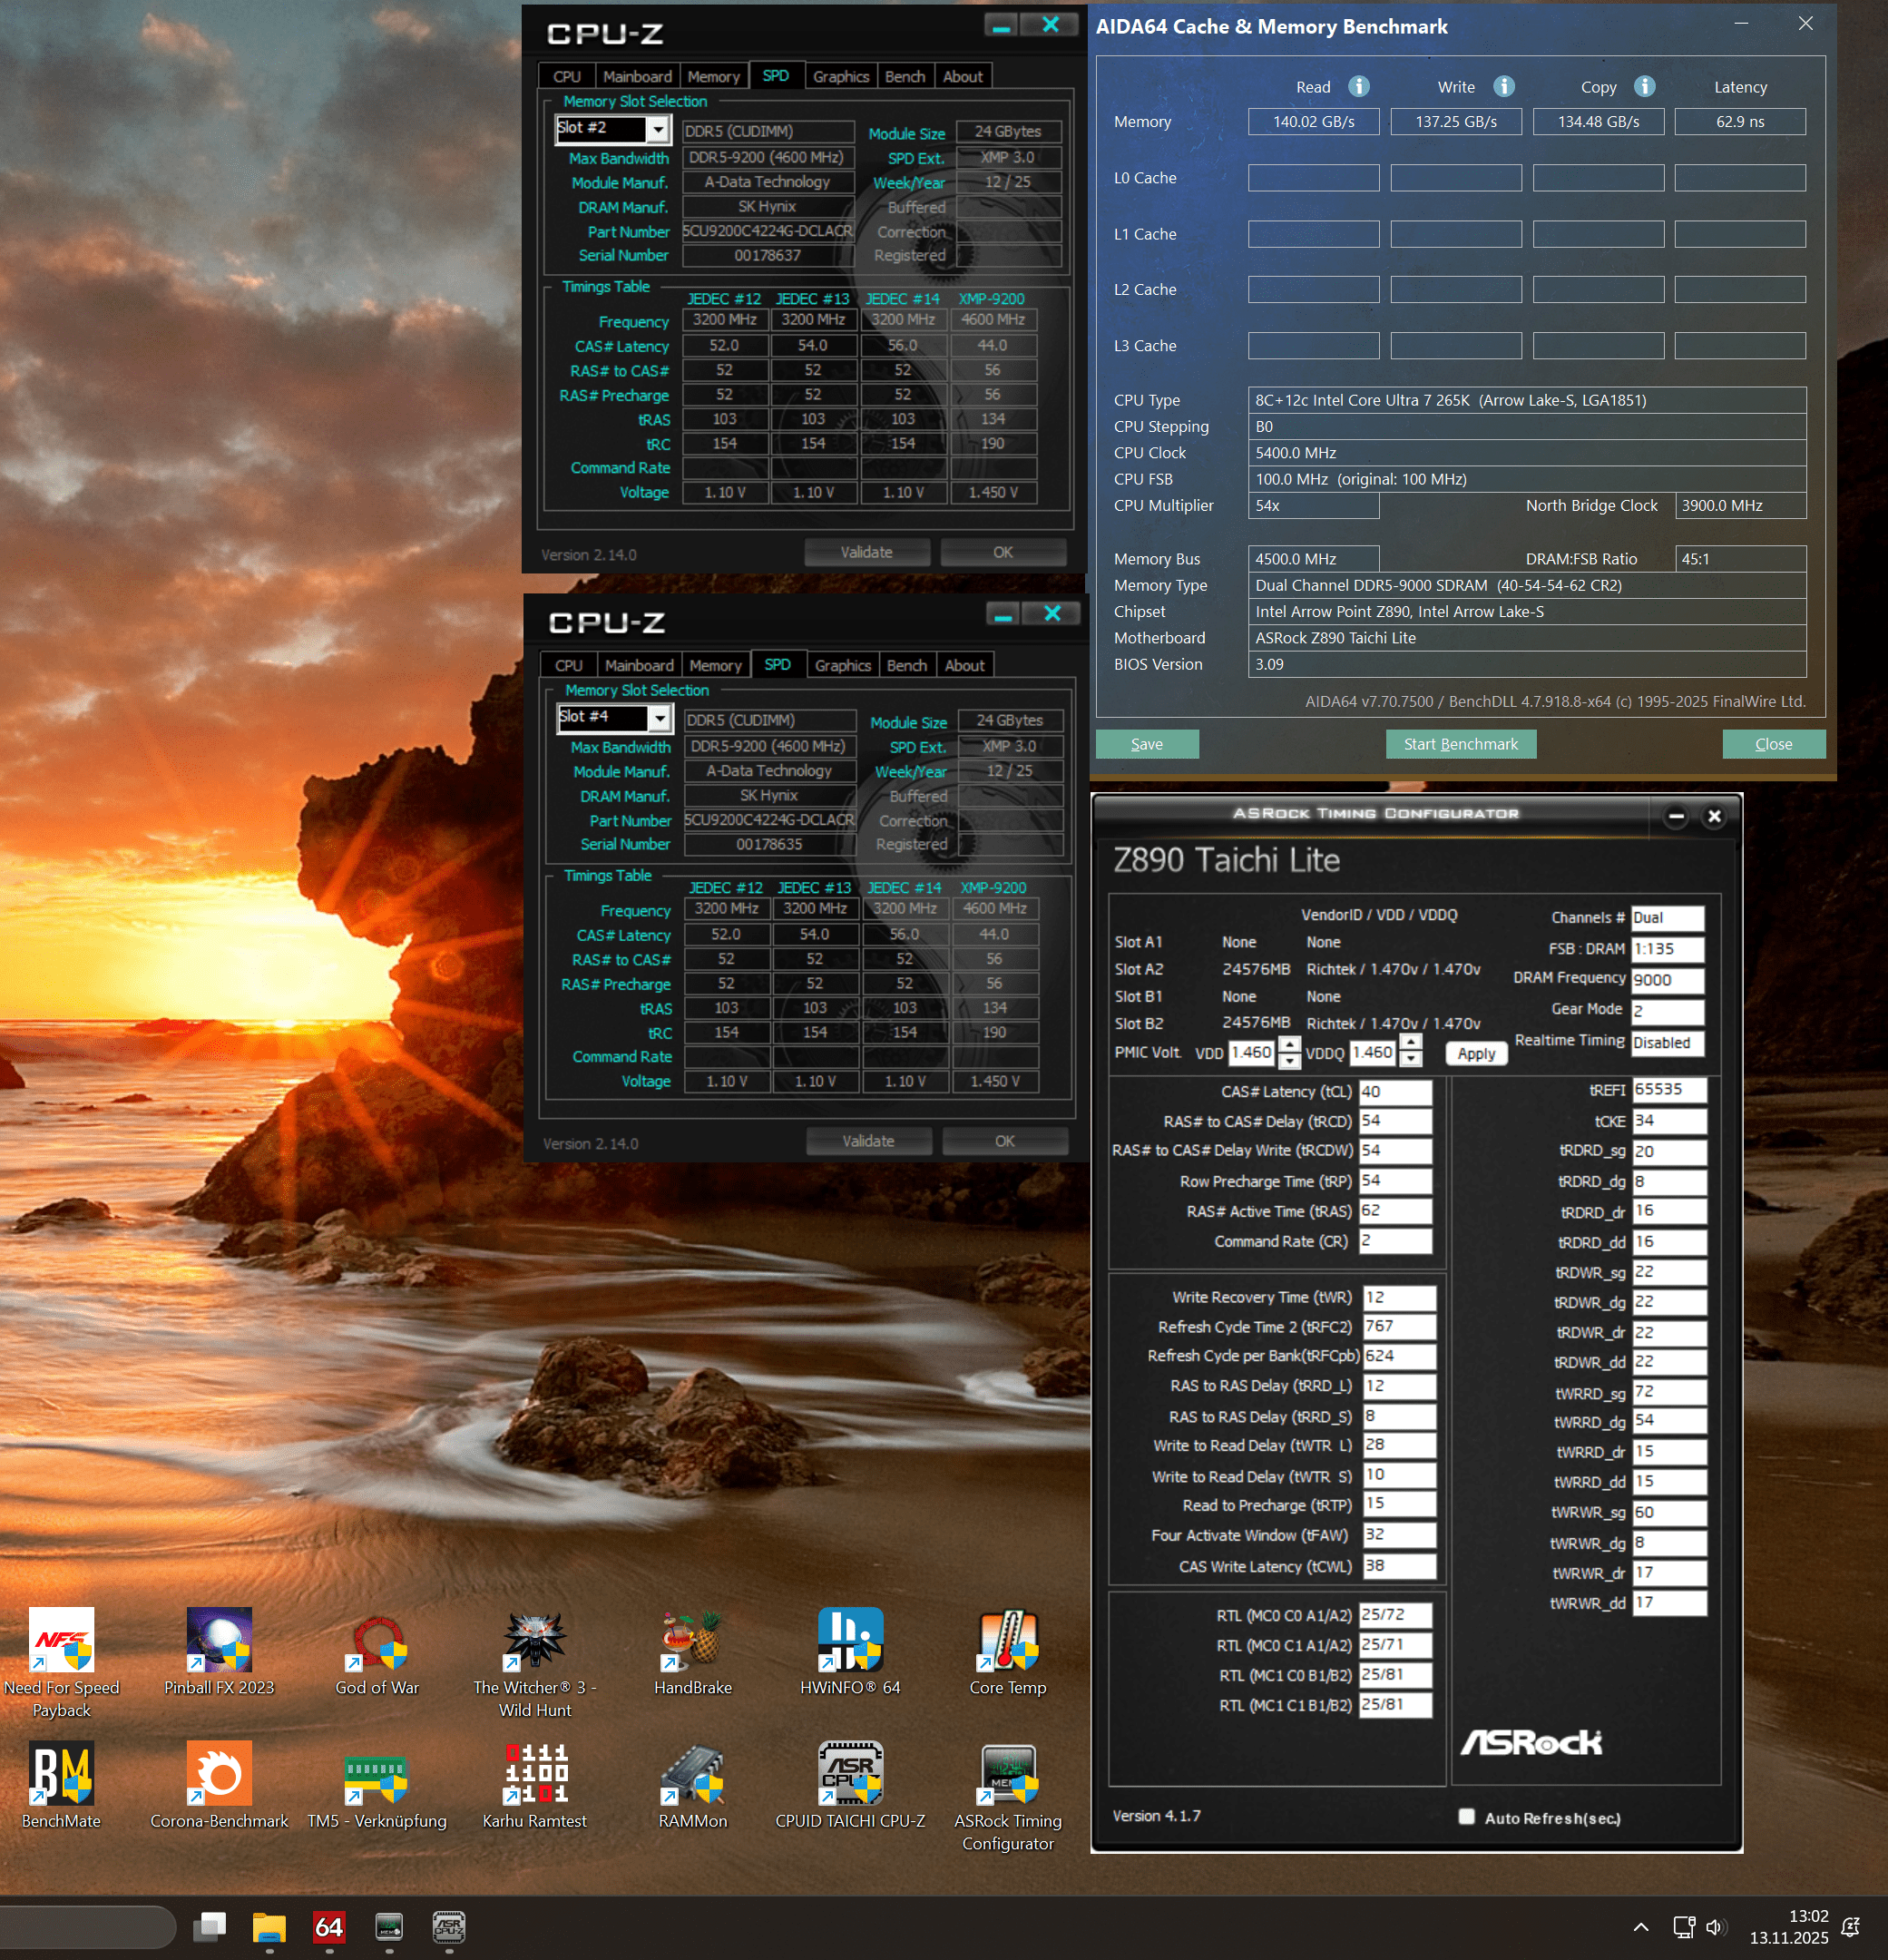Click the CAS# Latency (tCL) input field

pos(1395,1092)
